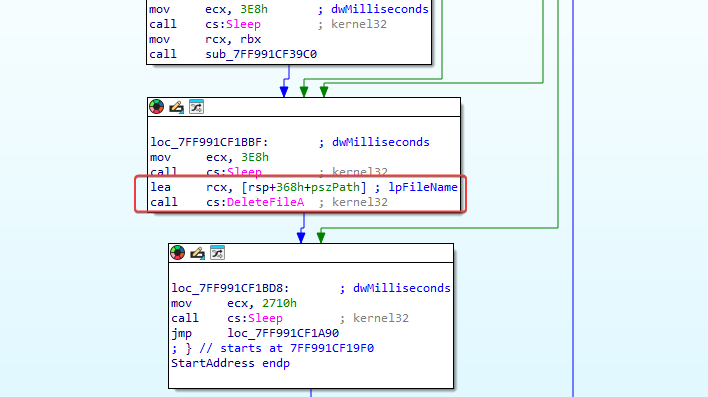Viewport: 708px width, 397px height.
Task: Click 'mov rcx, rbx' instruction
Action: (205, 39)
